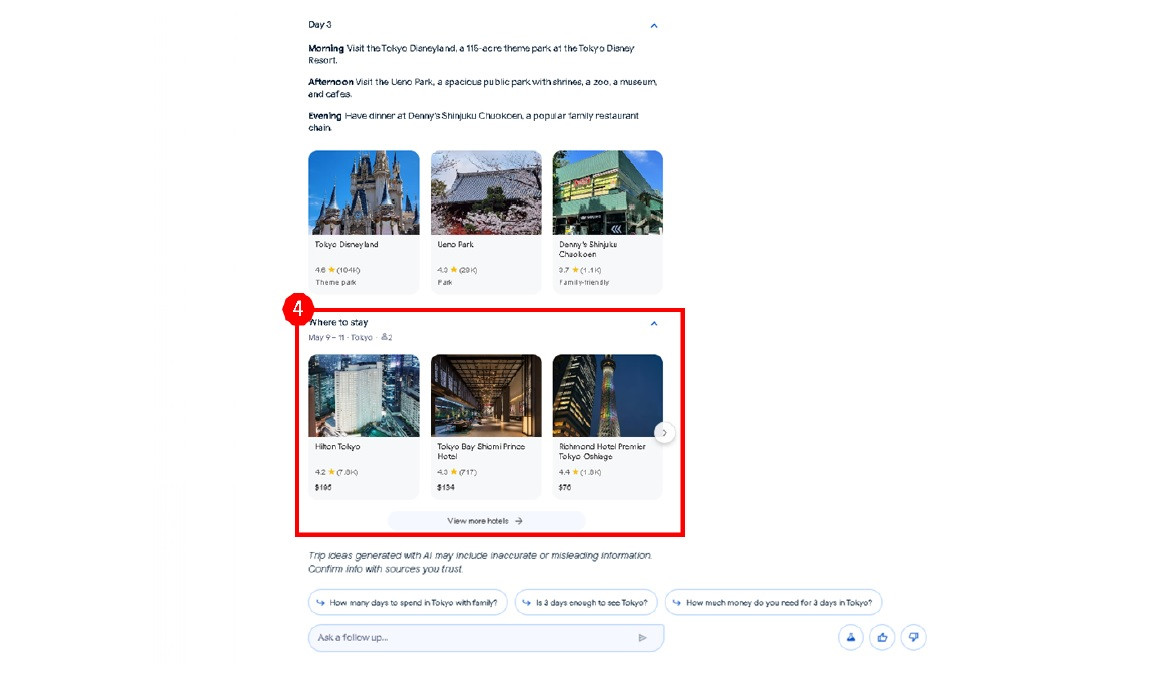Click the Ueno Park title text

[455, 245]
